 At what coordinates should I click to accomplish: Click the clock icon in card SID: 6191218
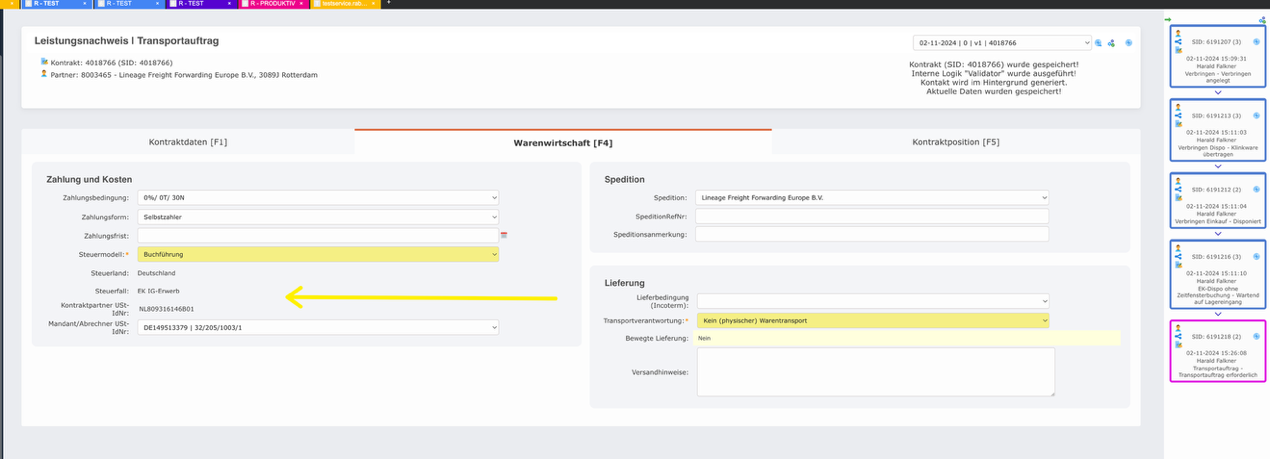click(x=1256, y=338)
